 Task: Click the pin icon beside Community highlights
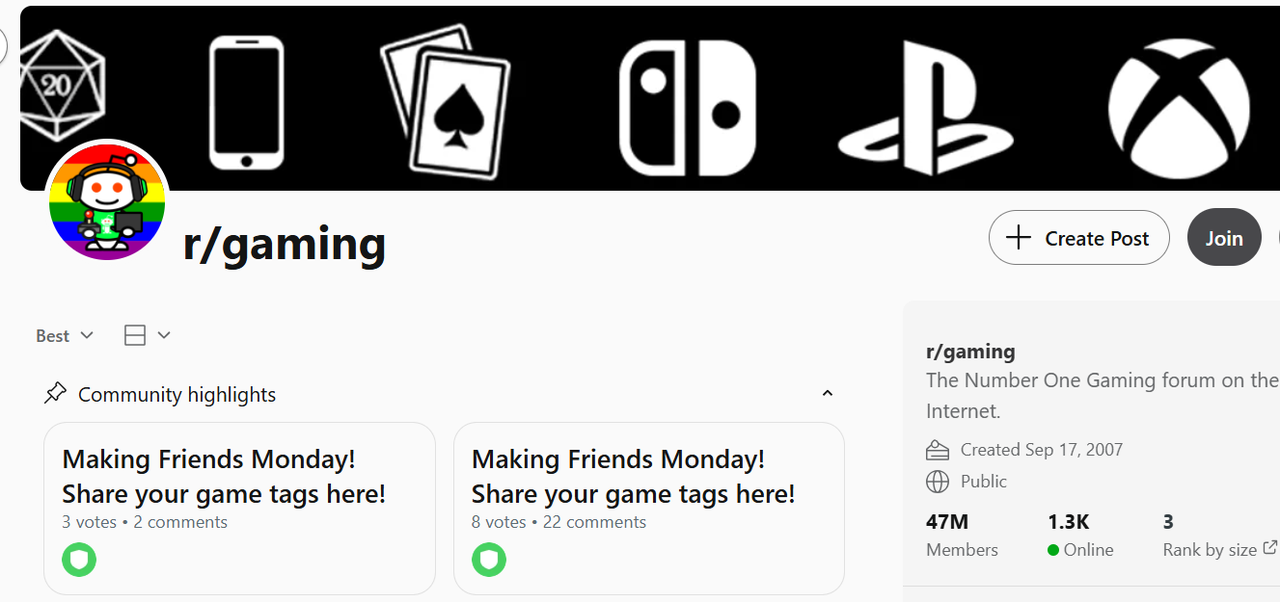click(55, 394)
